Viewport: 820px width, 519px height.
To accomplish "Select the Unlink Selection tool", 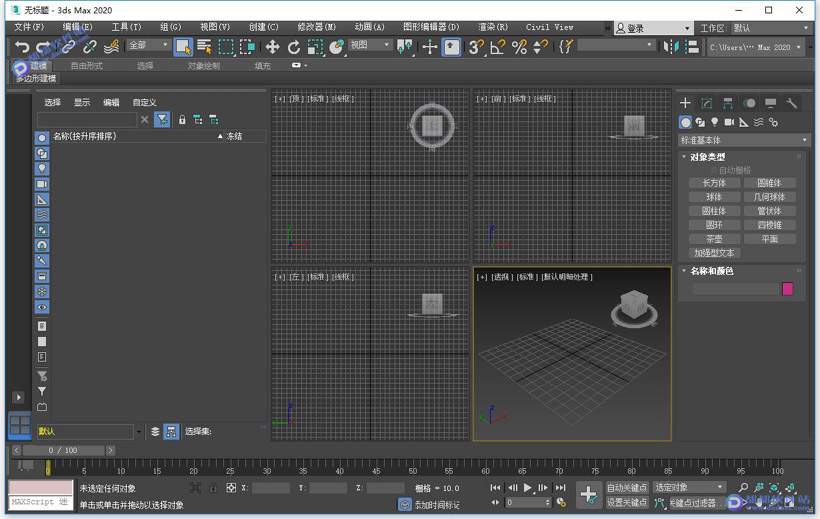I will coord(89,47).
